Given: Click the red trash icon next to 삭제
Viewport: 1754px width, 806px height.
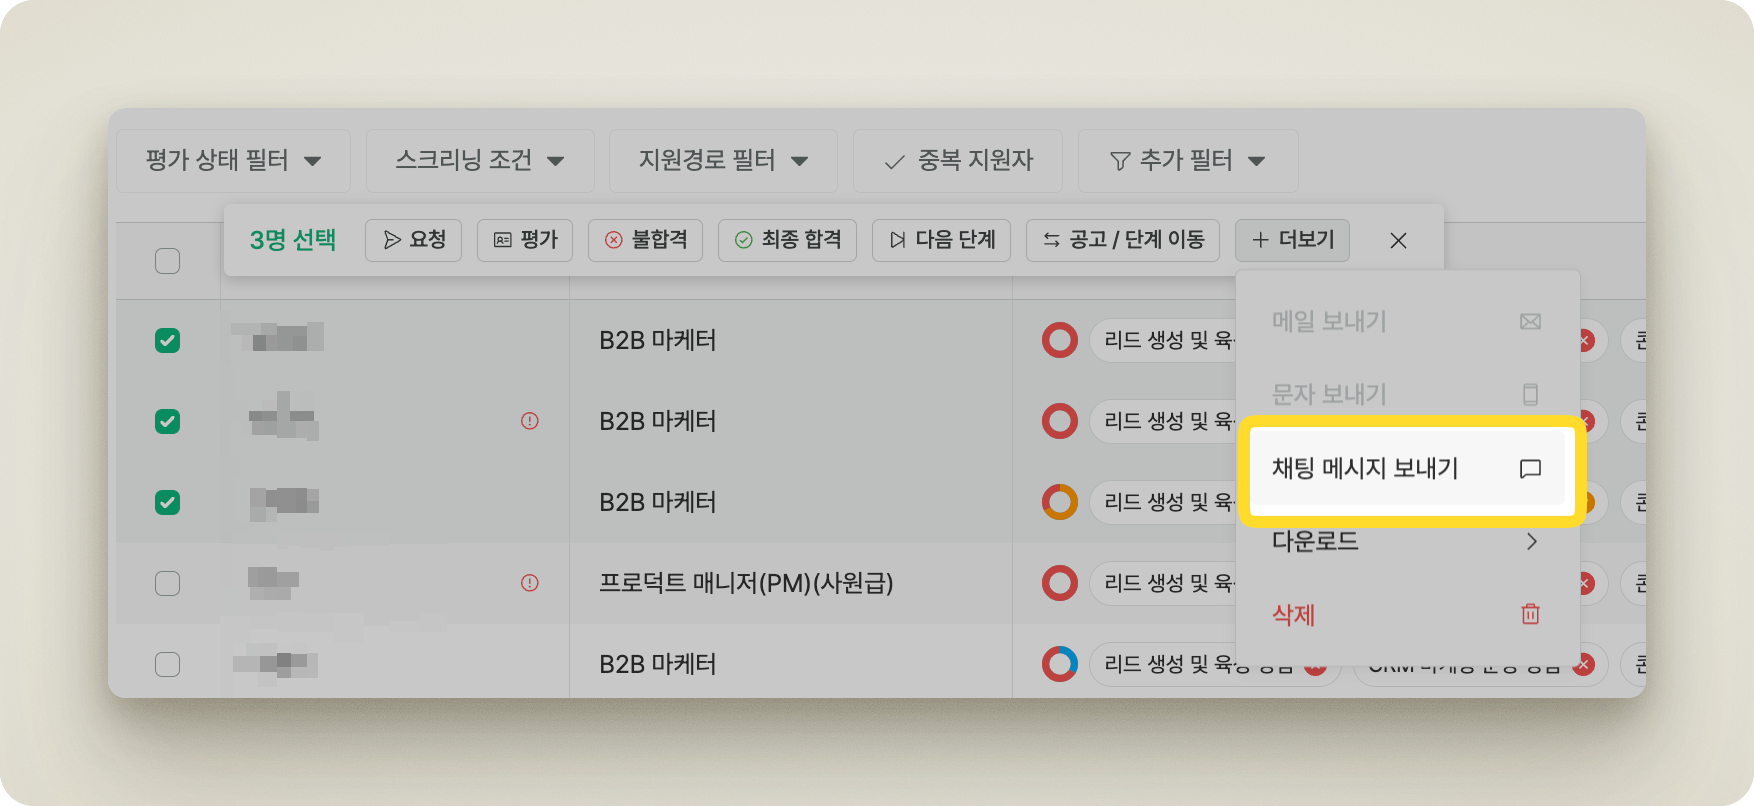Looking at the screenshot, I should pyautogui.click(x=1529, y=614).
